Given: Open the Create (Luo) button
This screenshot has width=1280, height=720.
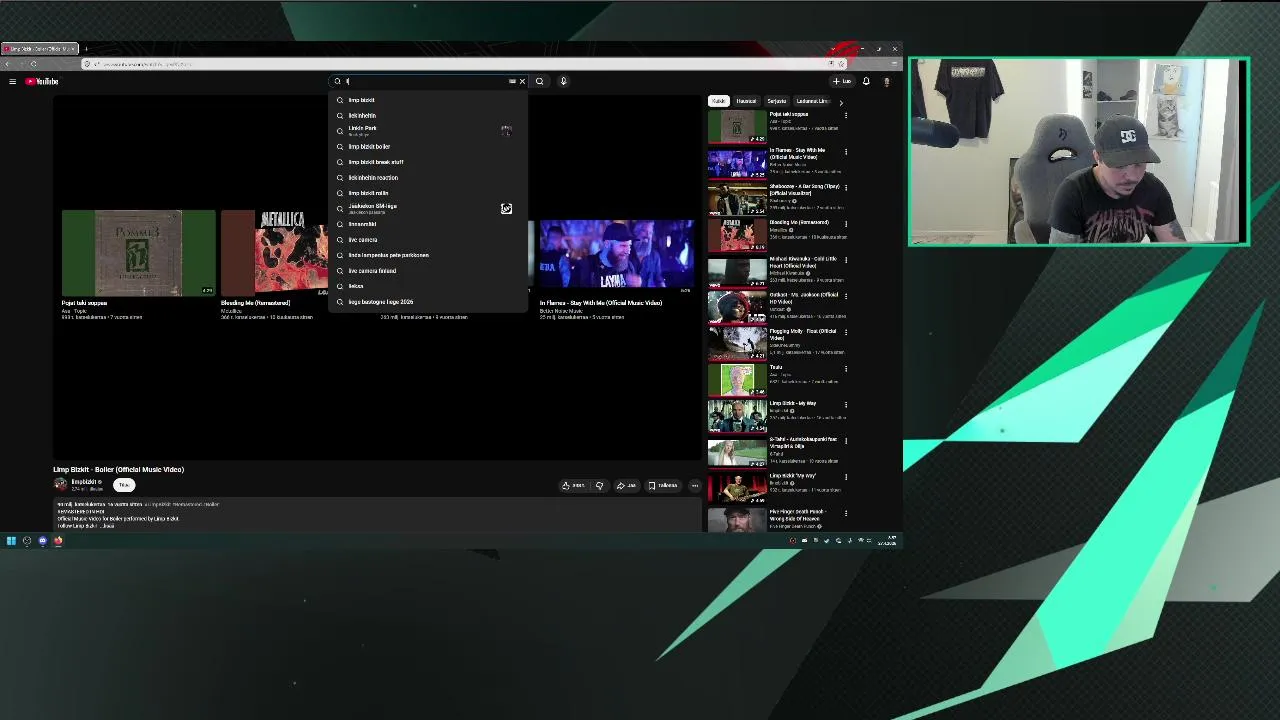Looking at the screenshot, I should pos(841,81).
